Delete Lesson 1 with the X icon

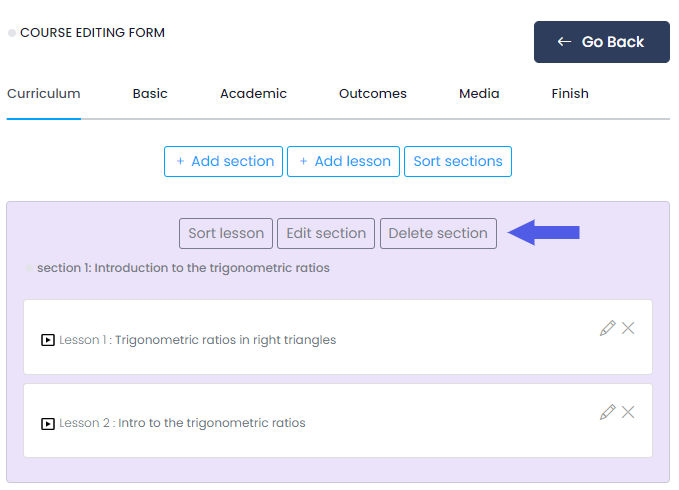(628, 328)
